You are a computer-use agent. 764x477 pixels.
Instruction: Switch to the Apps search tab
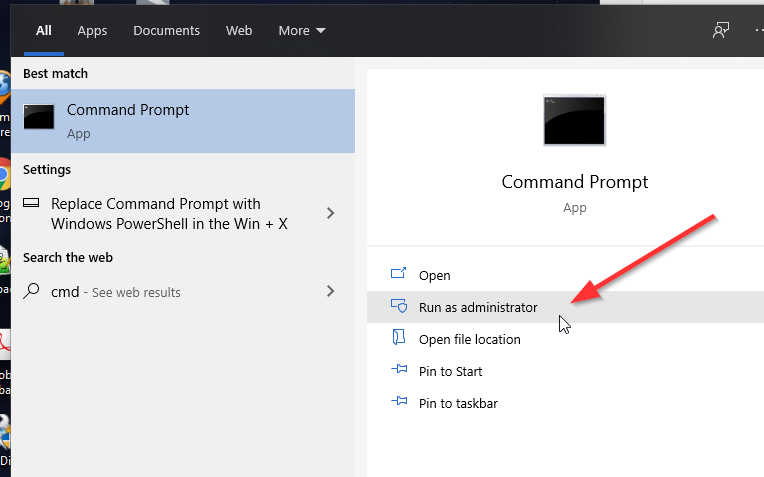click(92, 31)
